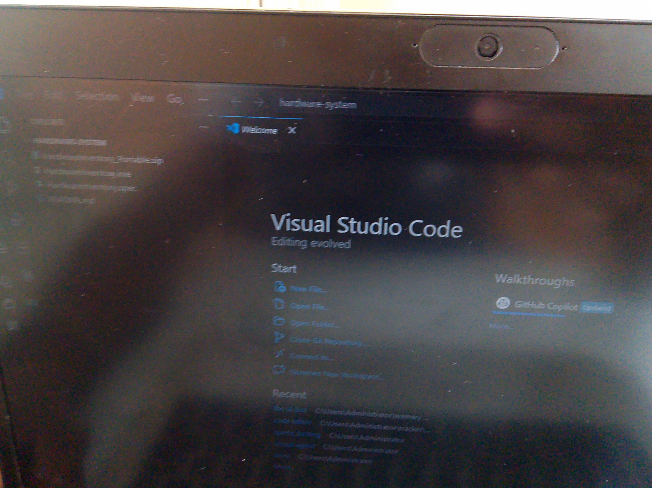Open the menu bar overflow ellipsis
This screenshot has width=652, height=488.
pyautogui.click(x=203, y=100)
